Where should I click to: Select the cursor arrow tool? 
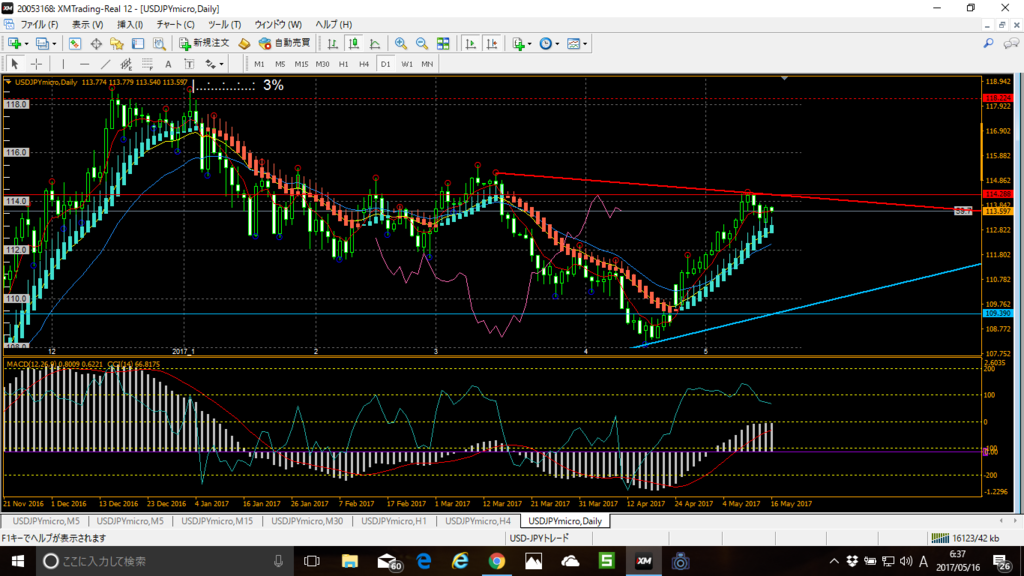(x=15, y=64)
